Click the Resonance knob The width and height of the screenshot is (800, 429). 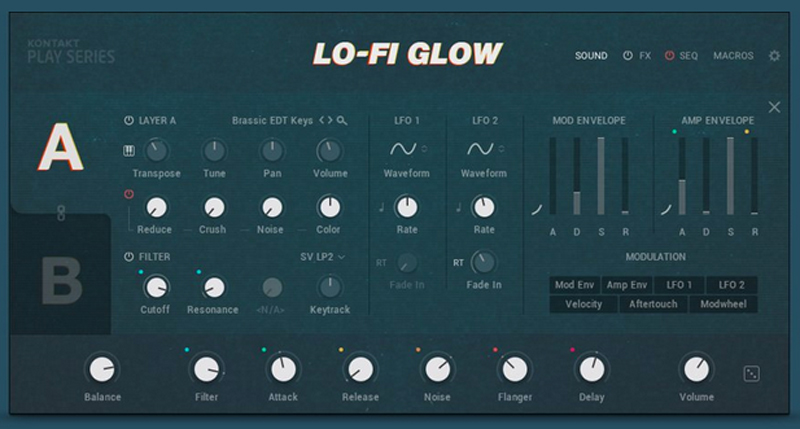(x=214, y=288)
